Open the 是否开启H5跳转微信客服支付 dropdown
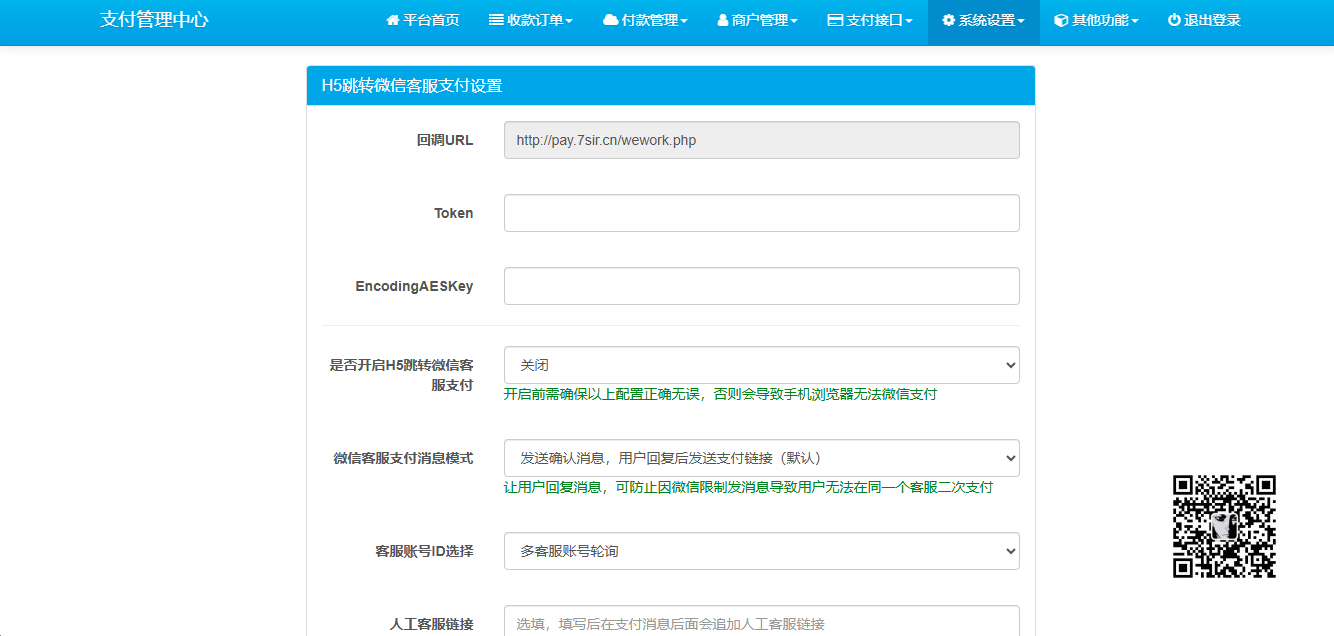 [x=761, y=365]
